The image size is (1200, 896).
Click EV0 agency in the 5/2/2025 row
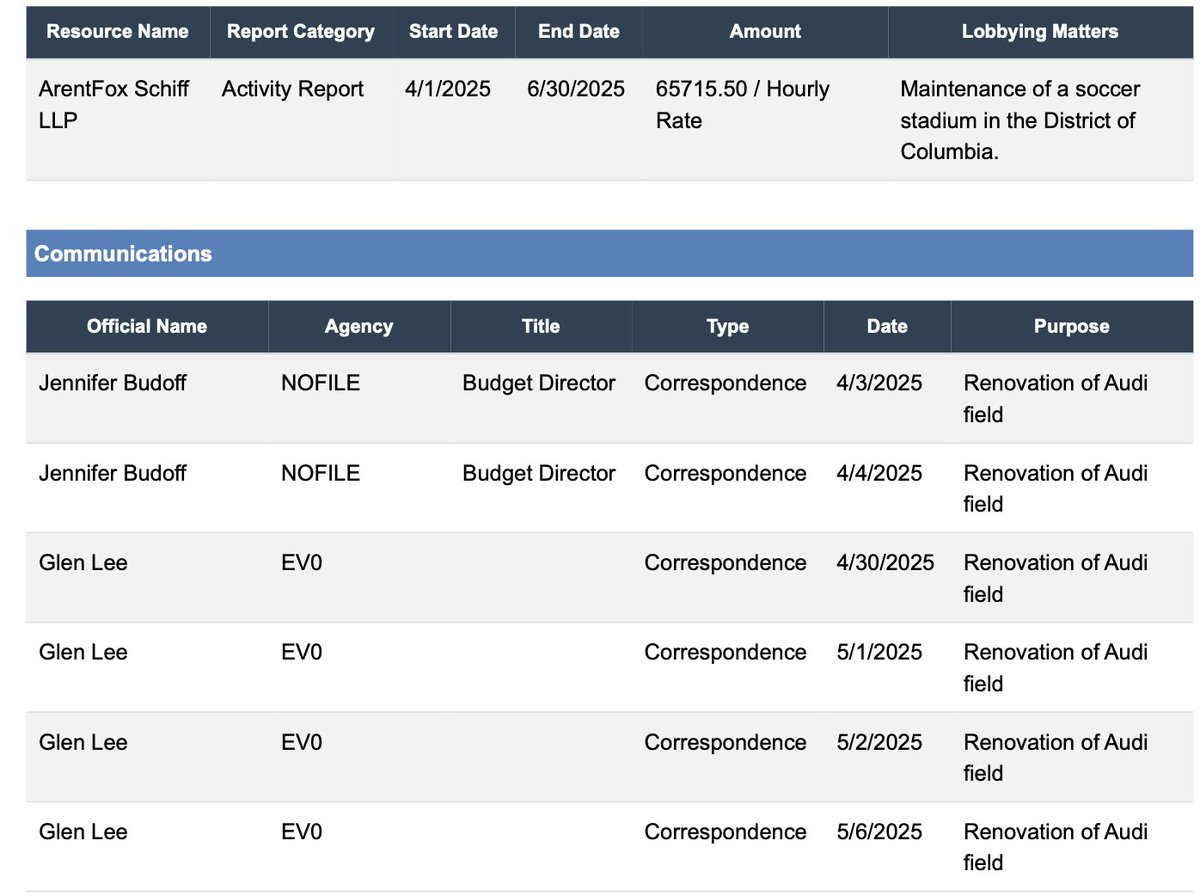tap(302, 742)
